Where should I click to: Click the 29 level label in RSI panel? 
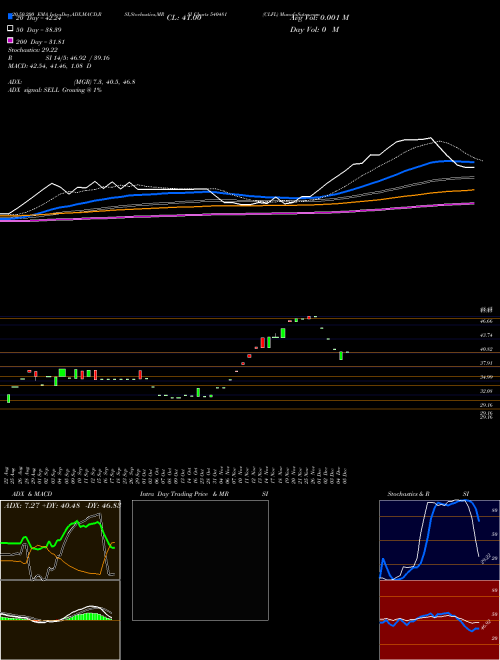tap(495, 639)
